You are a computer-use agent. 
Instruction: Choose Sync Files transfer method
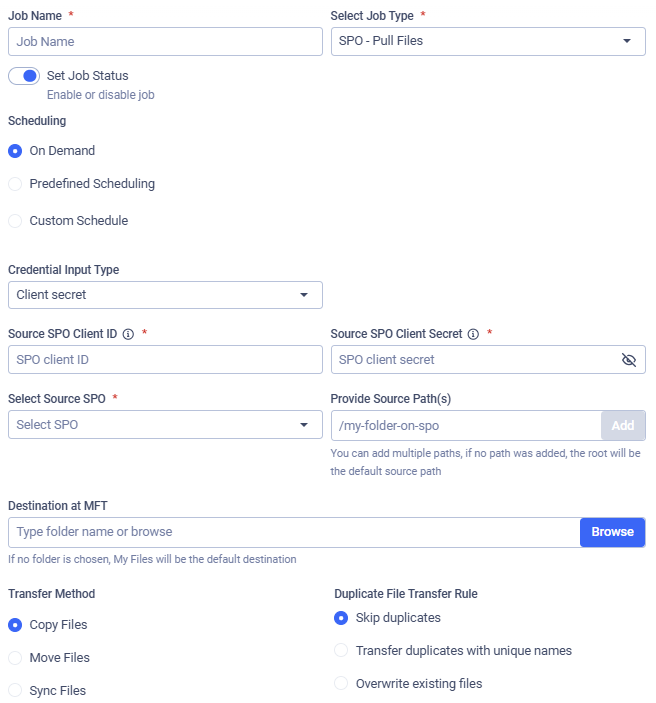[x=15, y=691]
